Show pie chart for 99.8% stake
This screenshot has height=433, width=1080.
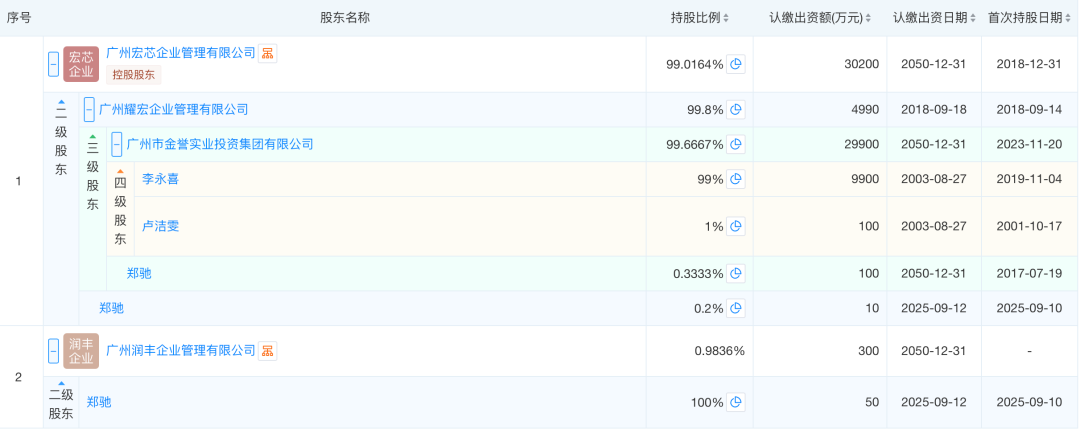point(736,110)
